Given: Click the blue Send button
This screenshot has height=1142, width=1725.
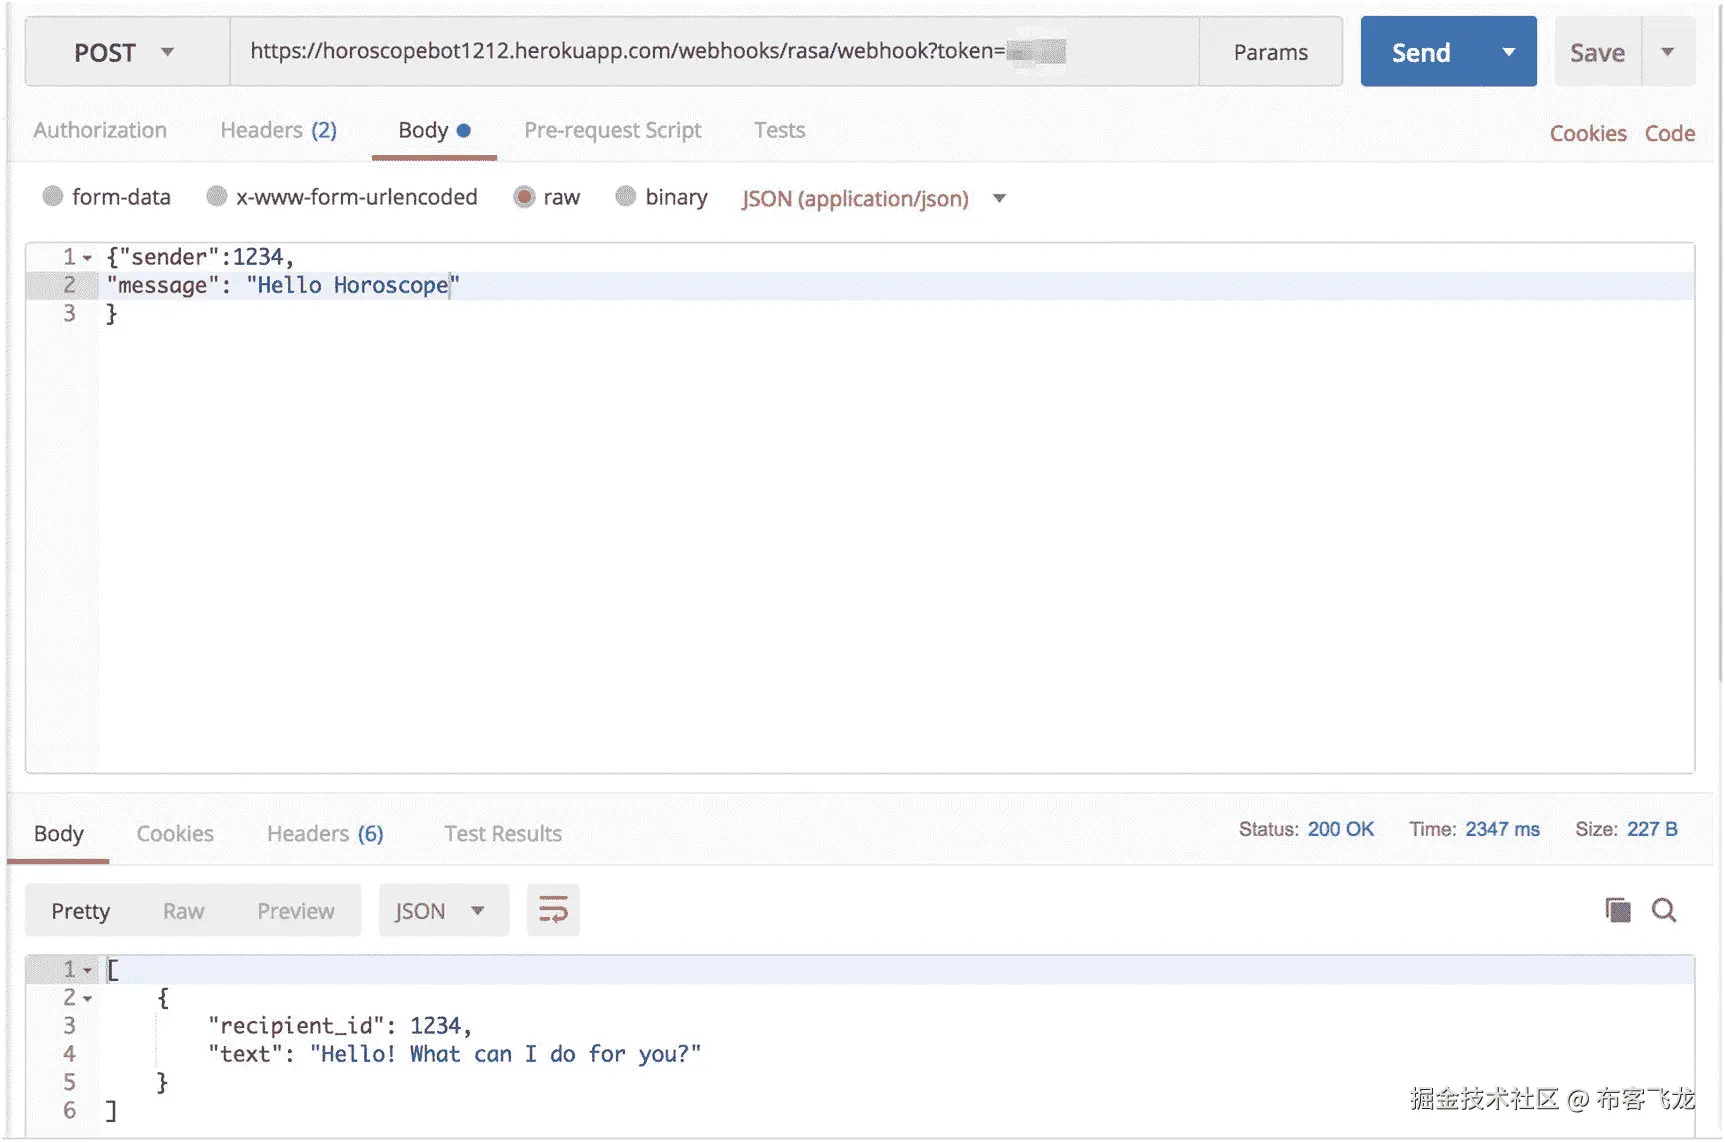Looking at the screenshot, I should pos(1422,52).
